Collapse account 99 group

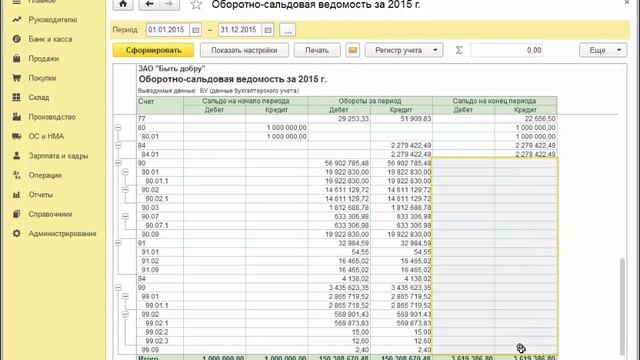tap(118, 288)
